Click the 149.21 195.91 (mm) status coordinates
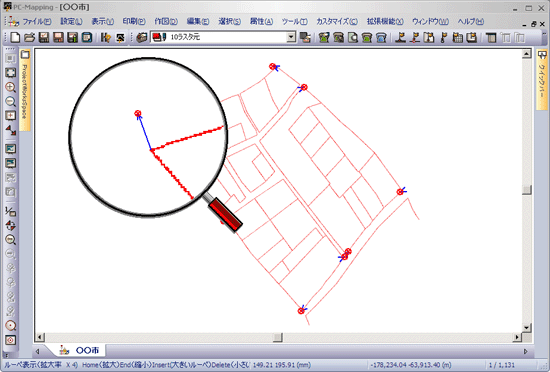 [x=281, y=365]
